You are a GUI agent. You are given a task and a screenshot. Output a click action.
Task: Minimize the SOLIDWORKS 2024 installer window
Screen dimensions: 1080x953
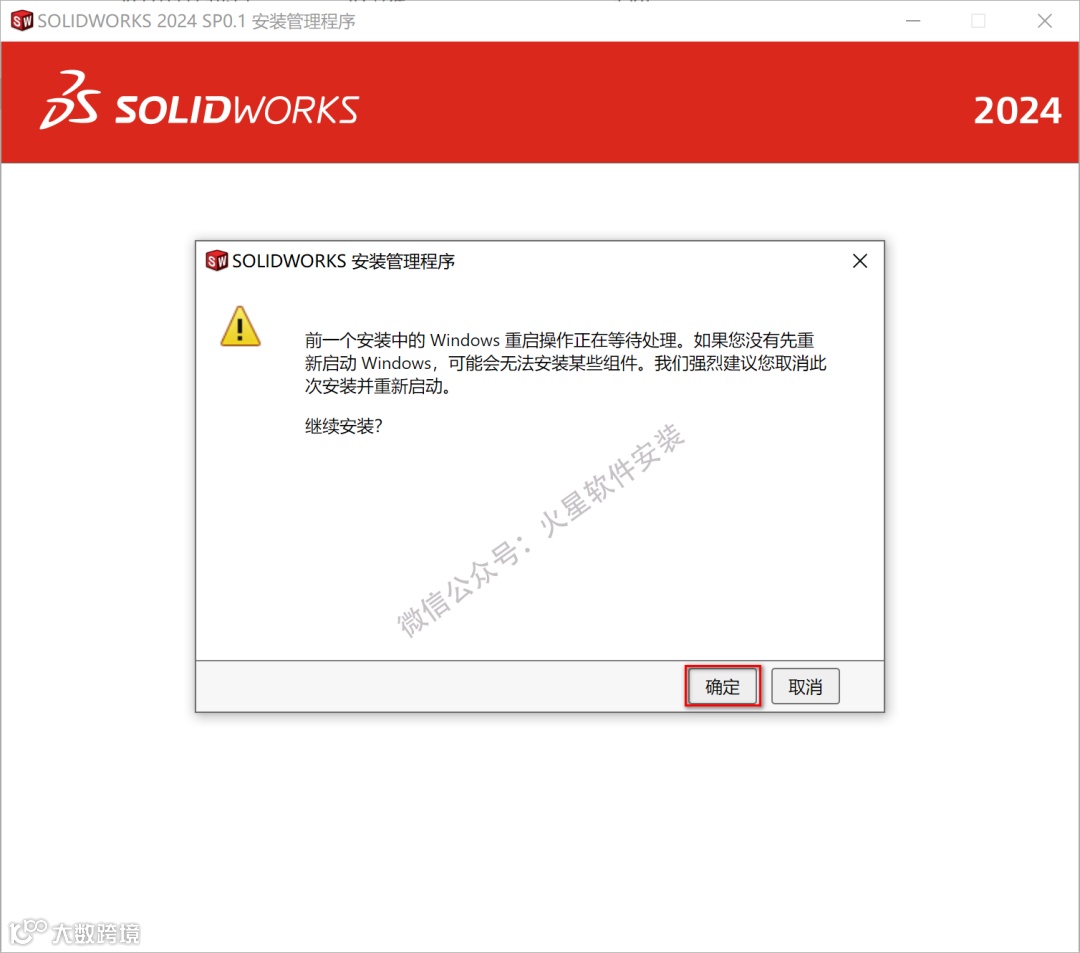click(x=913, y=21)
